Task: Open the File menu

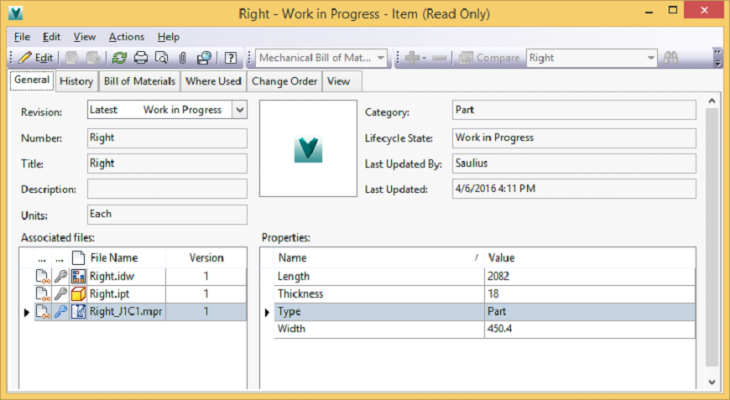Action: [x=22, y=37]
